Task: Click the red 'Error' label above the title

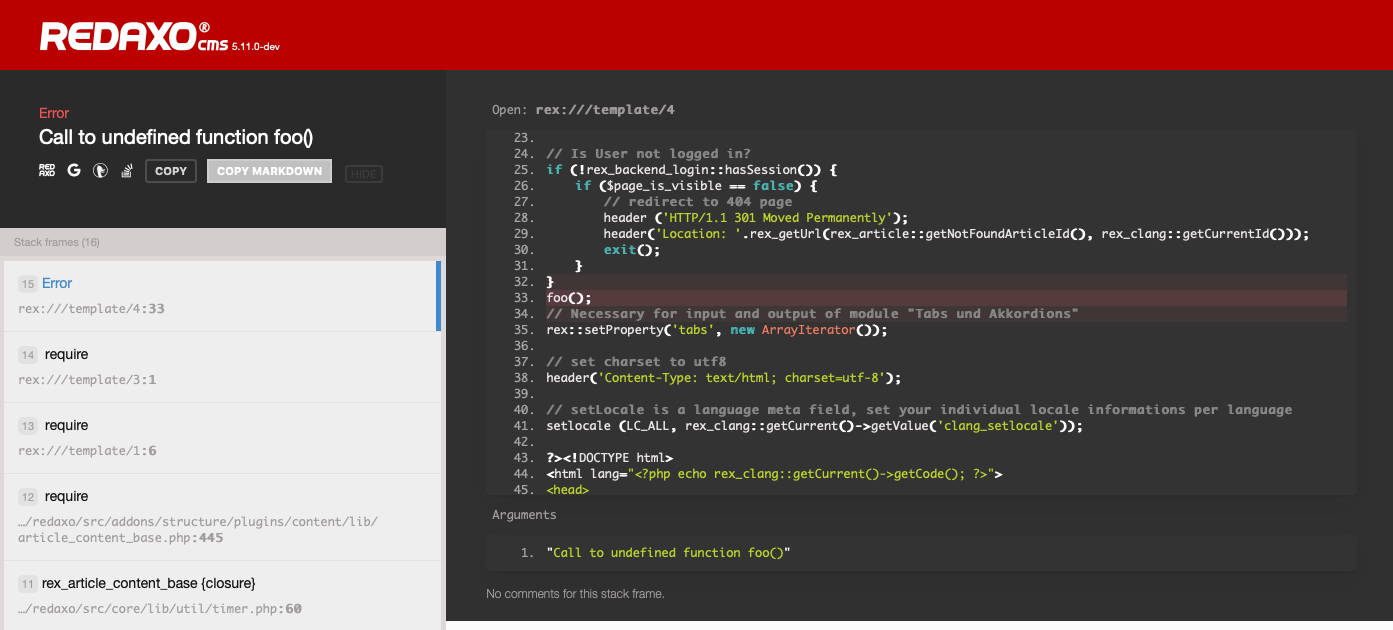Action: tap(54, 113)
